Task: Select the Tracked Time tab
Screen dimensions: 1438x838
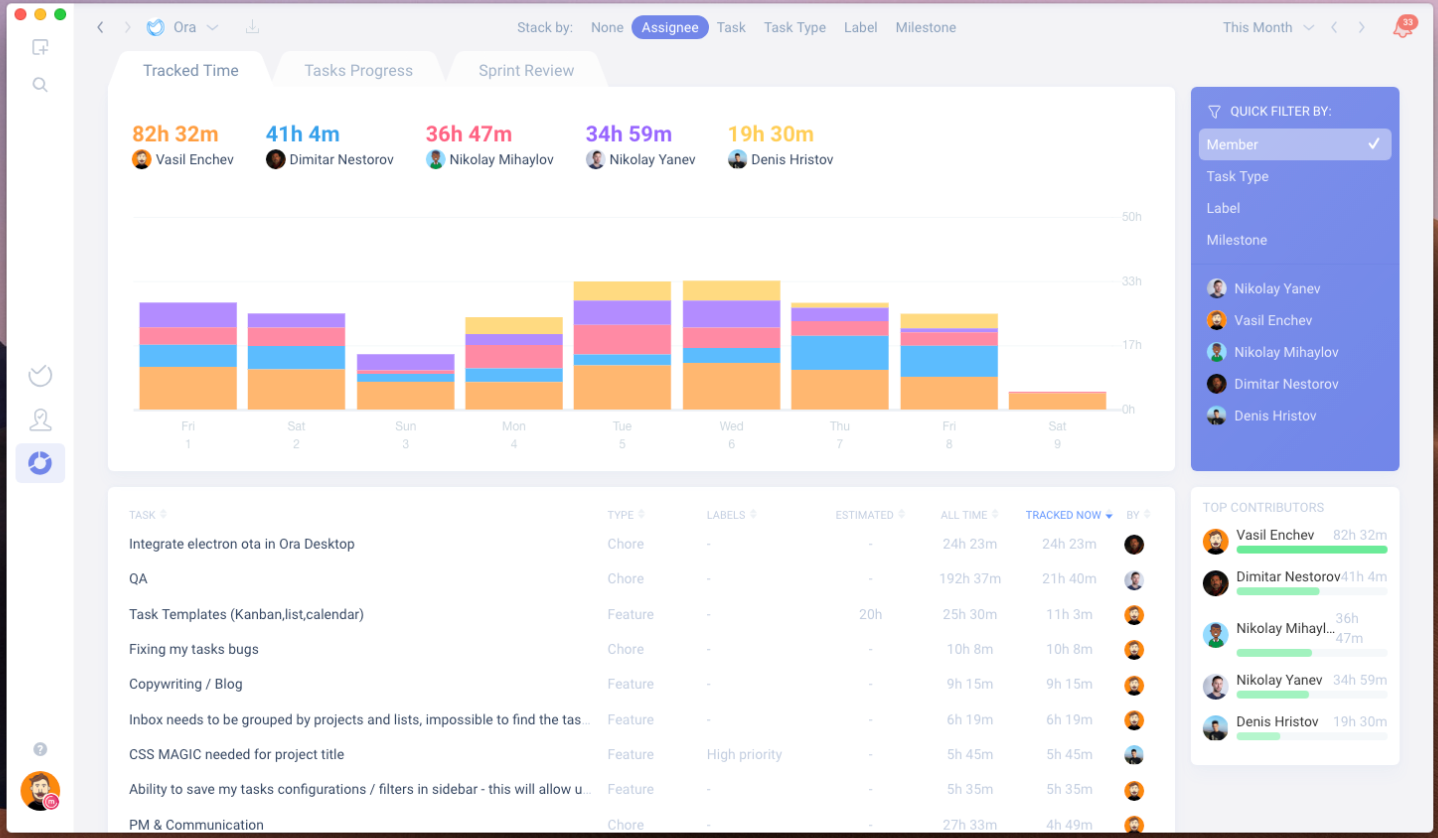Action: pos(190,70)
